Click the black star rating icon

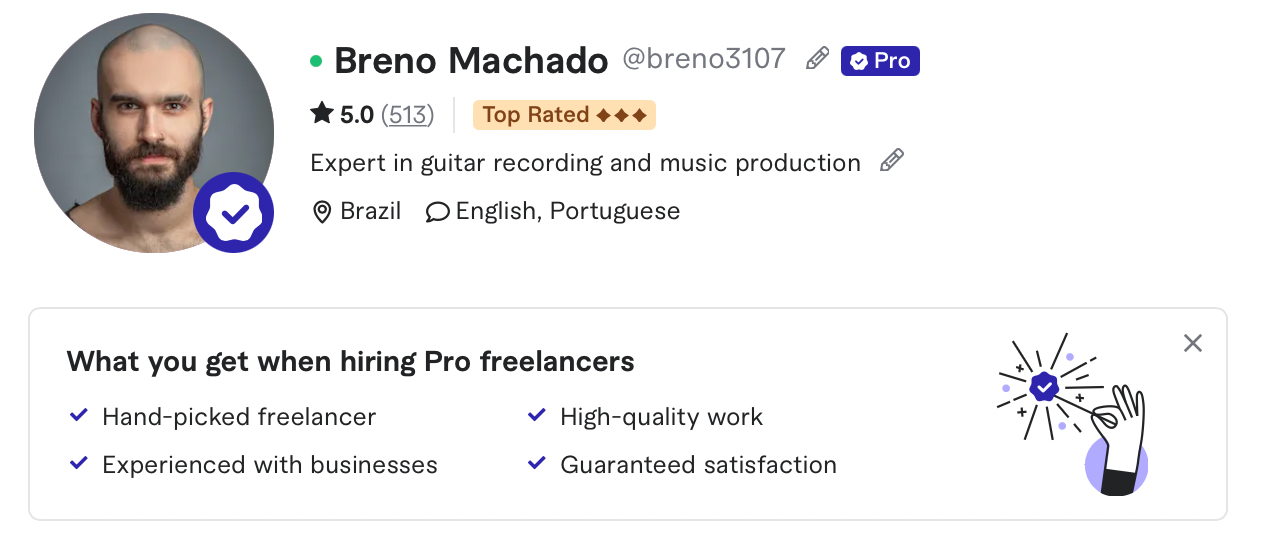click(321, 114)
